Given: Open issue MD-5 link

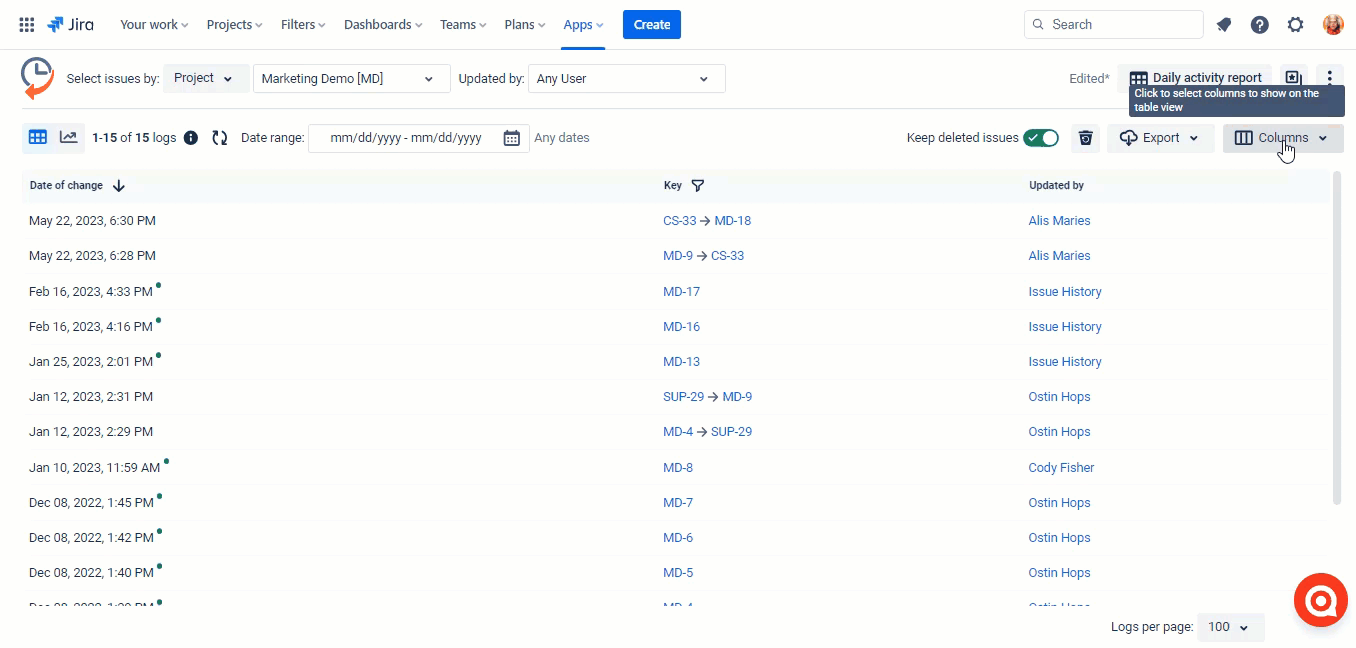Looking at the screenshot, I should (x=678, y=573).
